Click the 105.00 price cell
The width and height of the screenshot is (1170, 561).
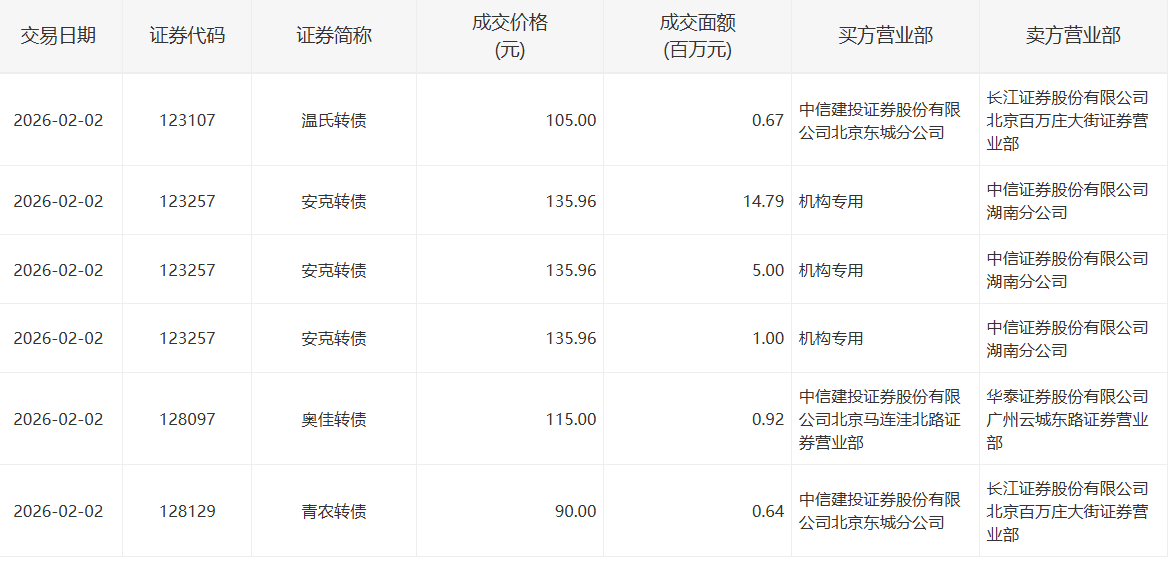[571, 120]
